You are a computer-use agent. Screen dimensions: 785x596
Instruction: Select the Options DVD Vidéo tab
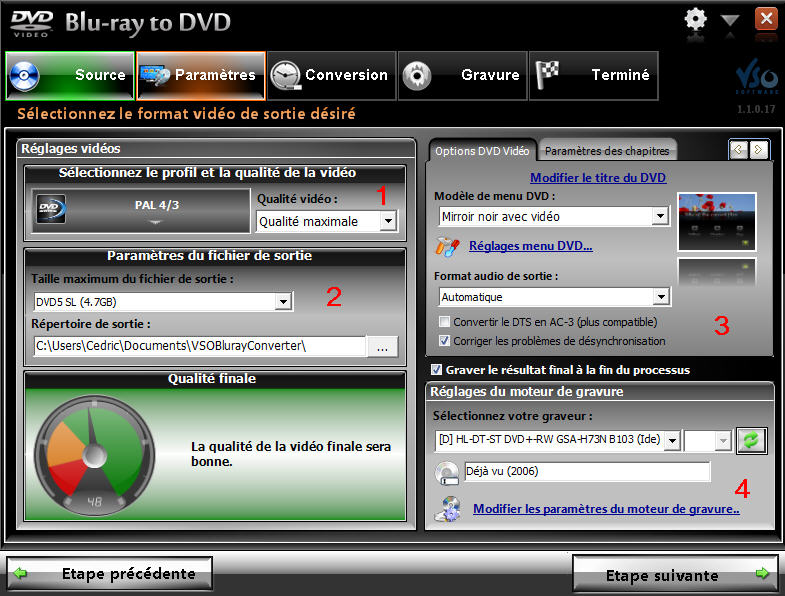pyautogui.click(x=482, y=151)
